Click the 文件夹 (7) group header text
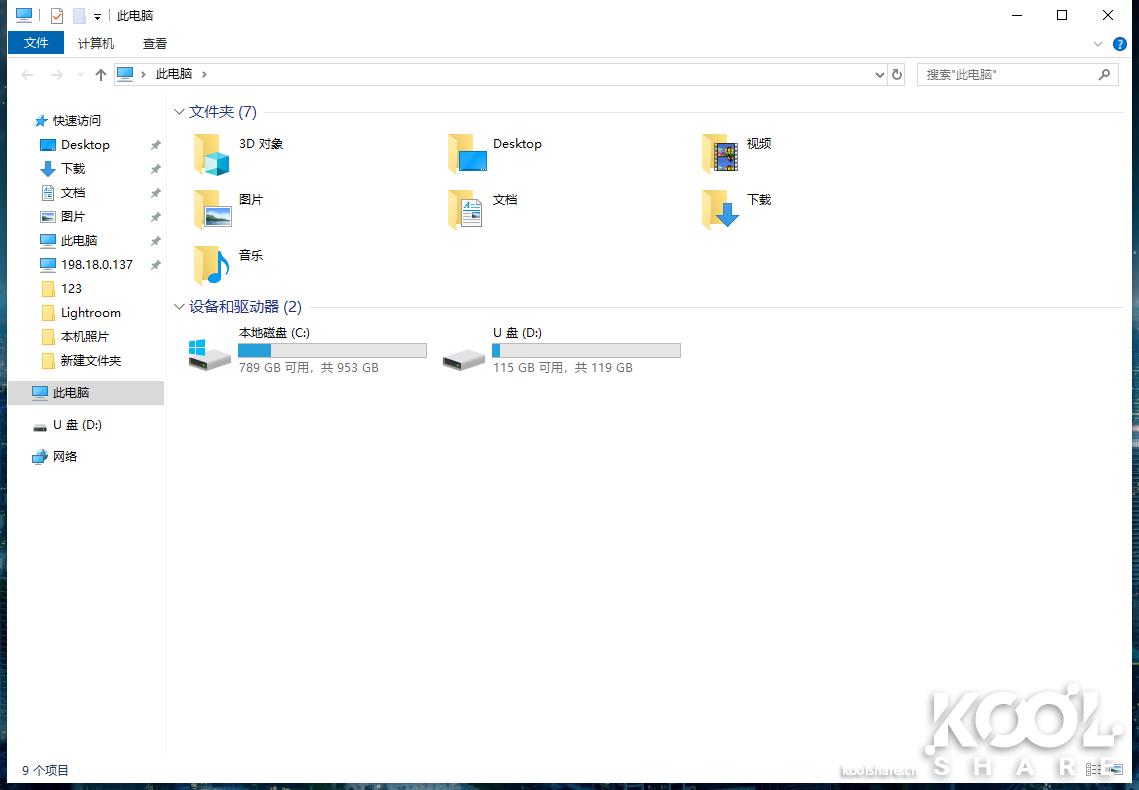 [x=223, y=112]
